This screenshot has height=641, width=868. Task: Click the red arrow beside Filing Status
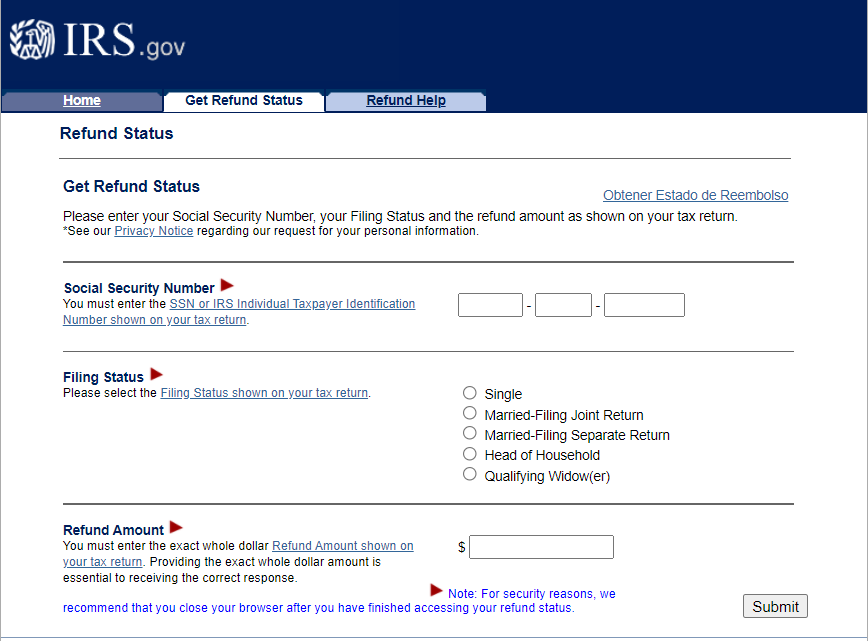point(157,374)
